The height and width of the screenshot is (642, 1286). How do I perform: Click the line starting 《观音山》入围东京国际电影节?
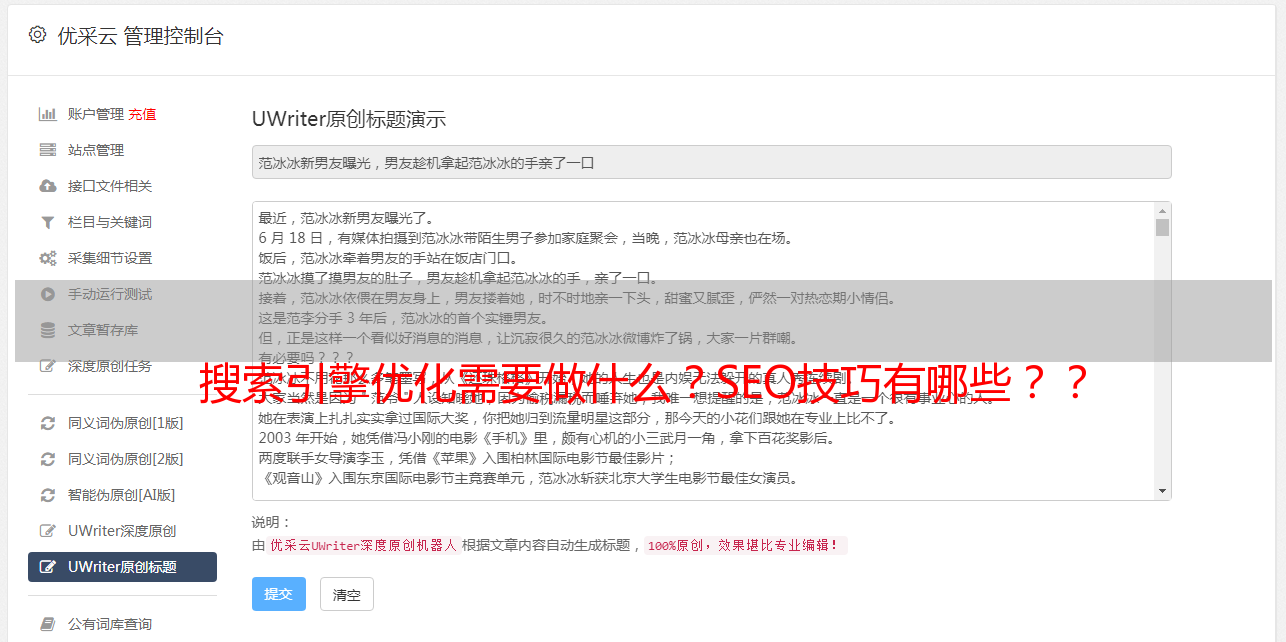coord(528,478)
